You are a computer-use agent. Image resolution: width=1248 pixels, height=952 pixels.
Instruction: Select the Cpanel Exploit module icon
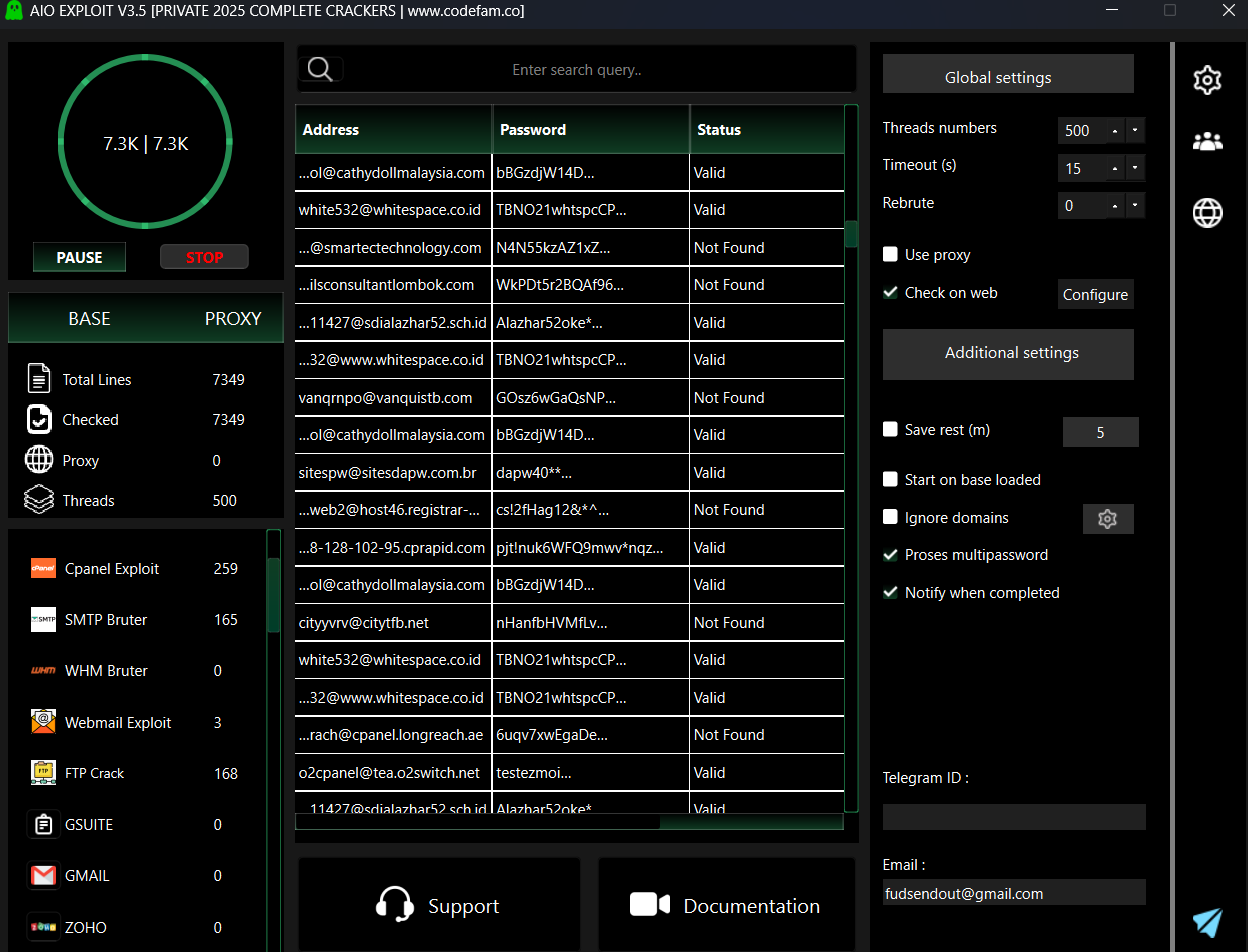[43, 568]
